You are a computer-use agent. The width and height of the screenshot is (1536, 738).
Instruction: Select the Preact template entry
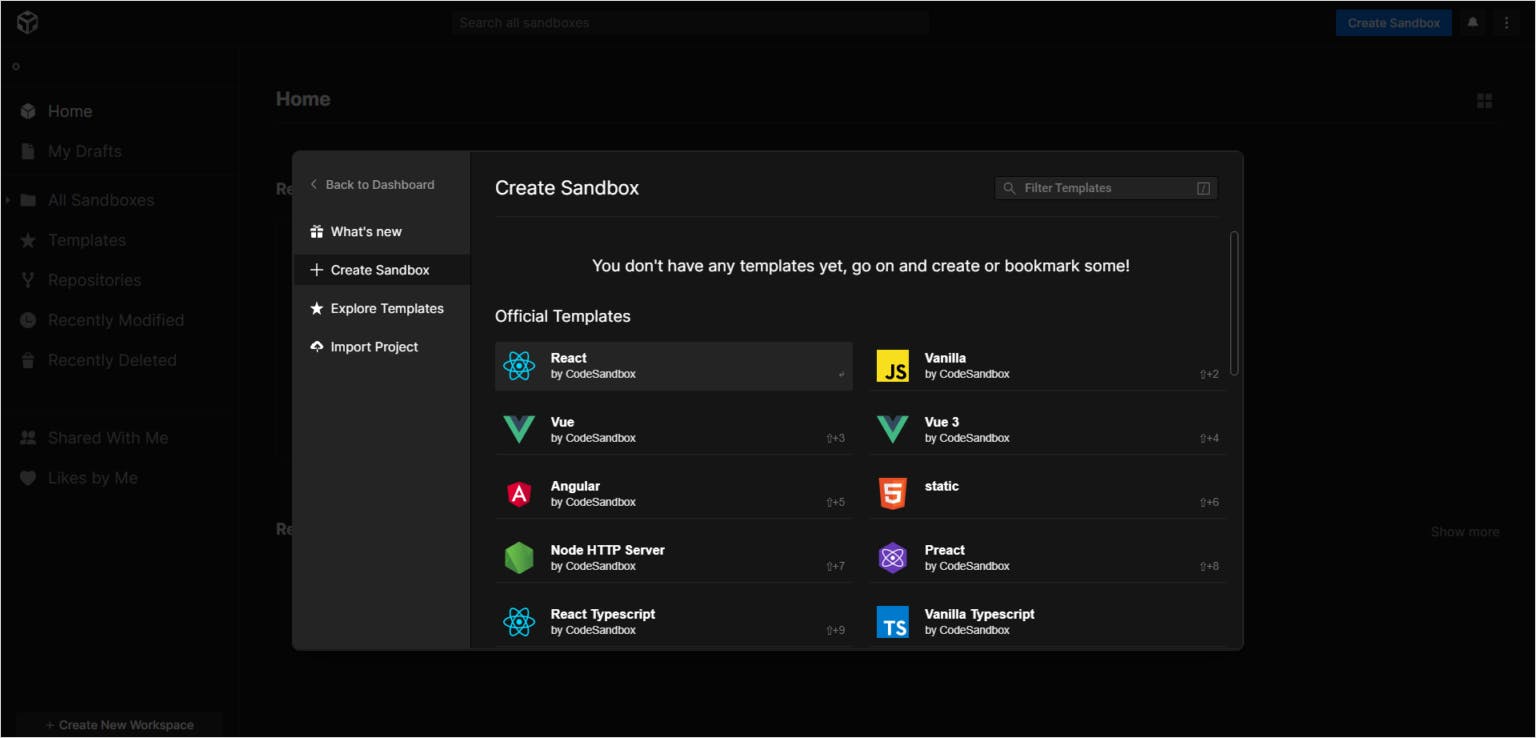click(1048, 558)
